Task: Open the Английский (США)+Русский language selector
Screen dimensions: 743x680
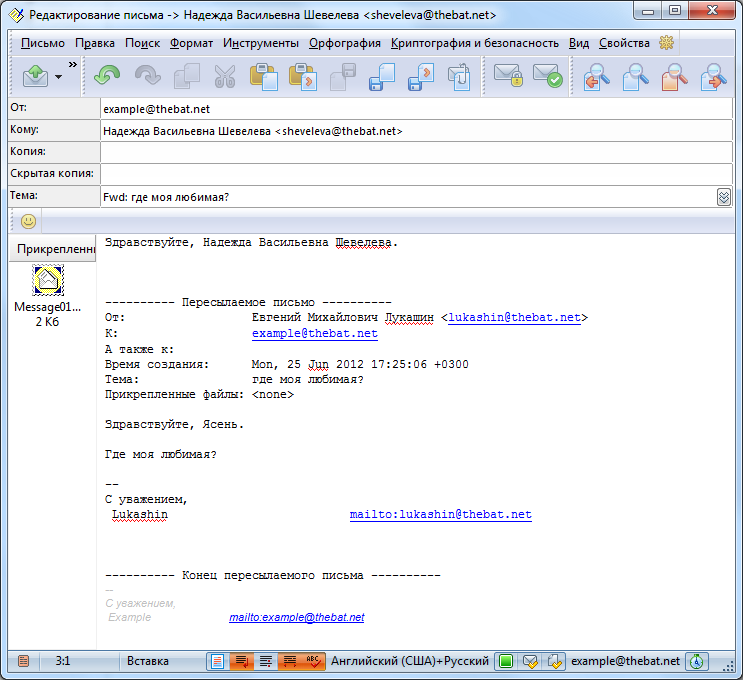Action: 410,661
